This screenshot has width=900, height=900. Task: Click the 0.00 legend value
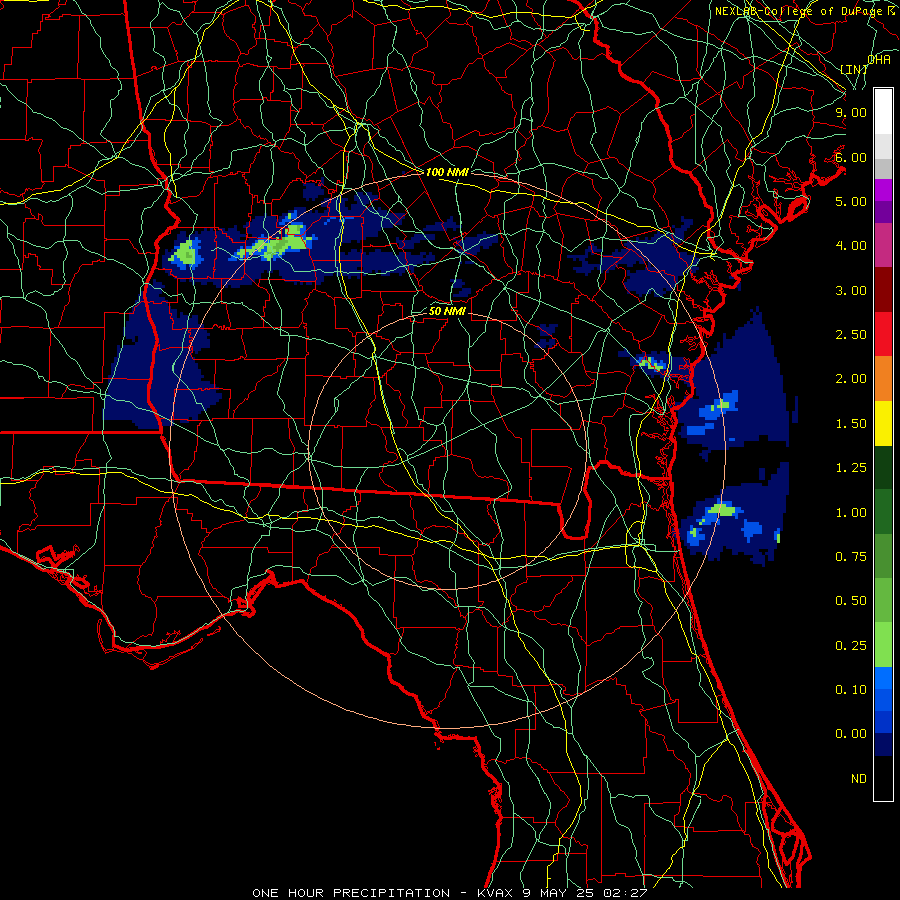click(x=851, y=734)
